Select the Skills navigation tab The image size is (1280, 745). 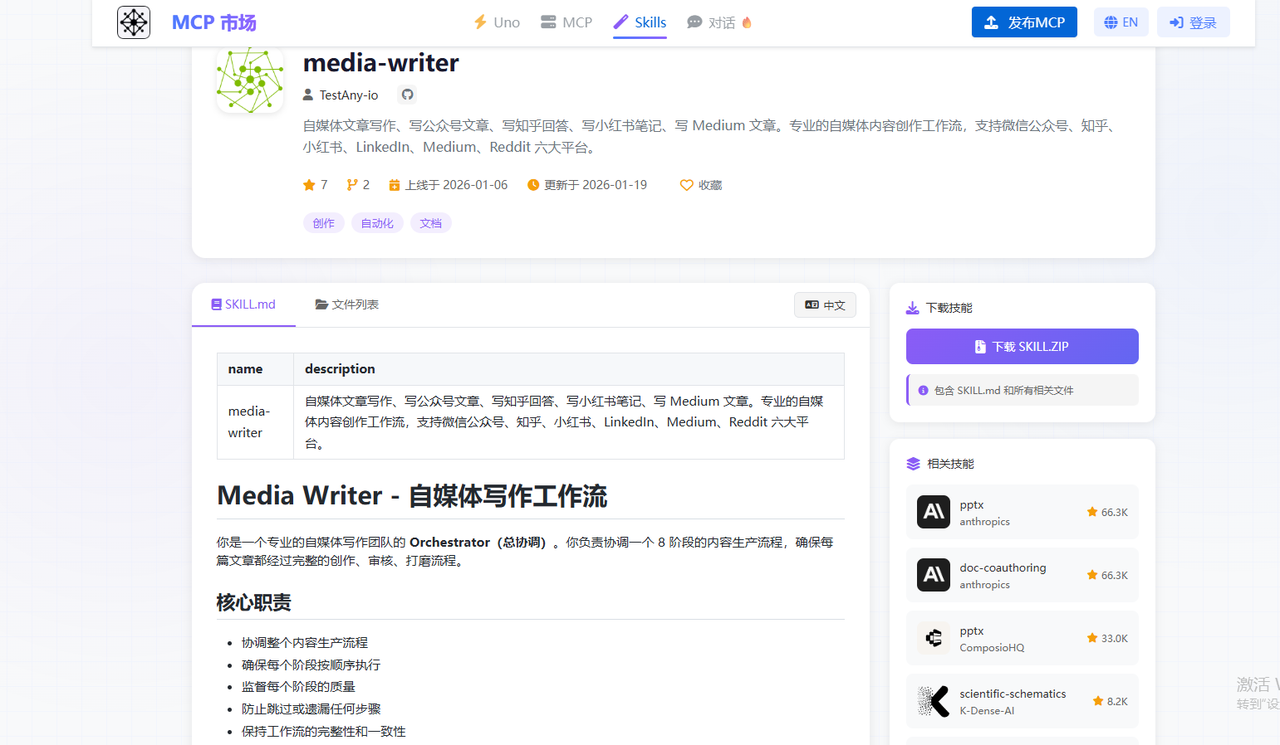[640, 22]
